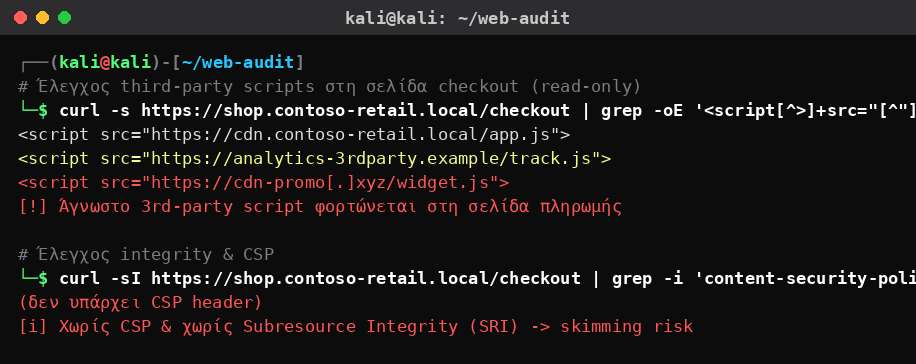The width and height of the screenshot is (916, 364).
Task: Click the red close window button
Action: pyautogui.click(x=20, y=18)
